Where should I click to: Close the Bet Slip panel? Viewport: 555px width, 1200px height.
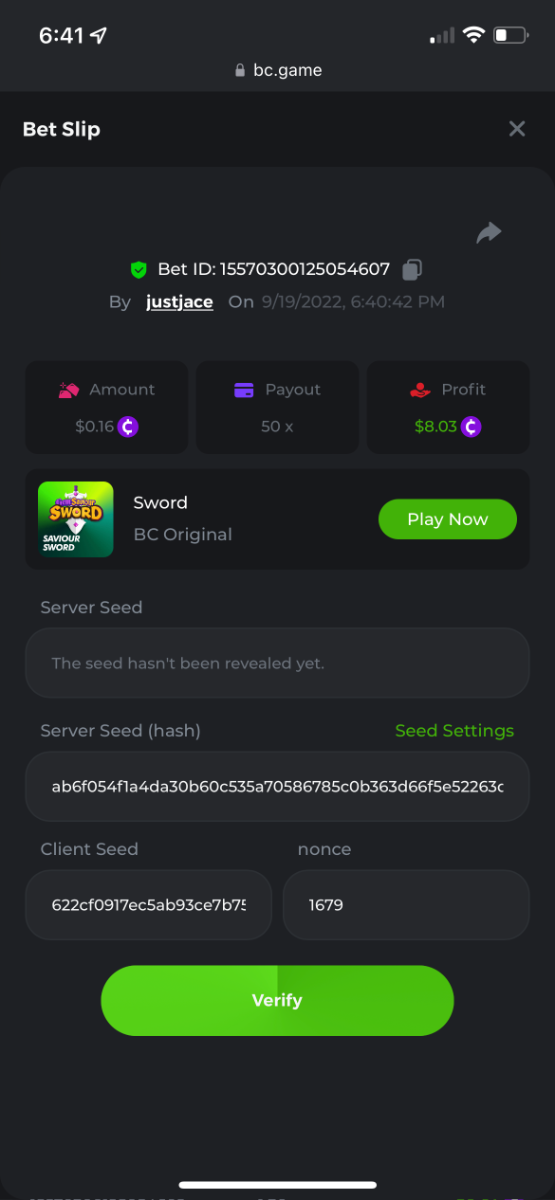(517, 129)
